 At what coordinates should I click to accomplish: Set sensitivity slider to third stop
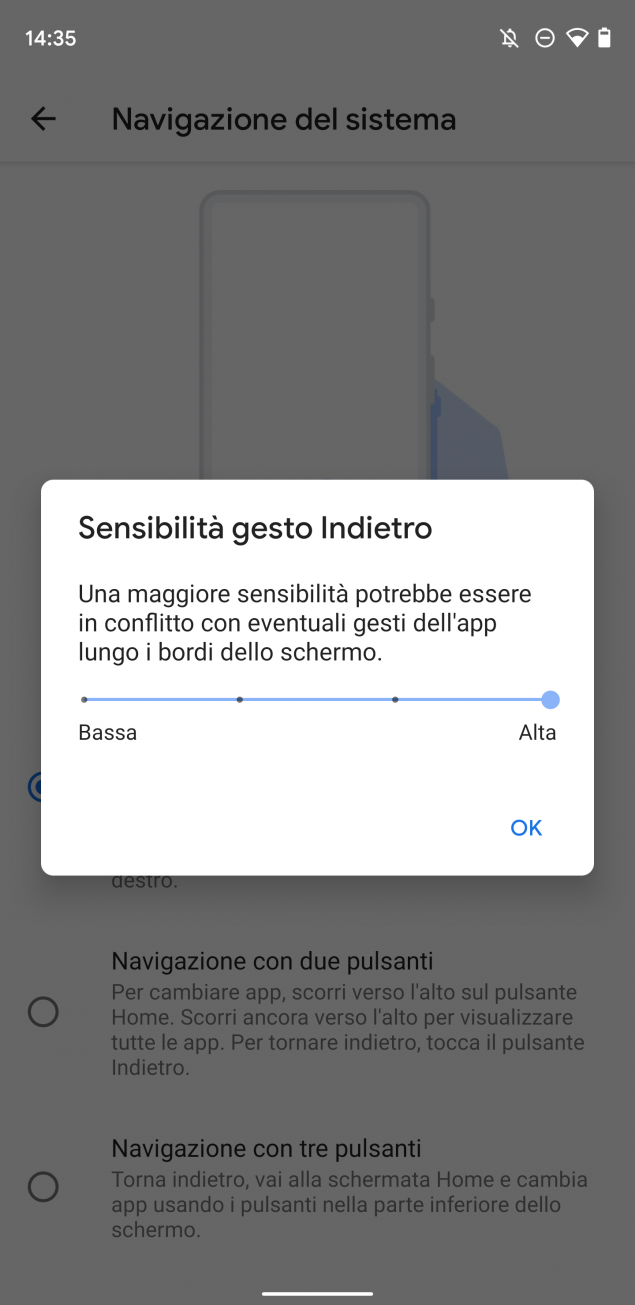pyautogui.click(x=396, y=700)
